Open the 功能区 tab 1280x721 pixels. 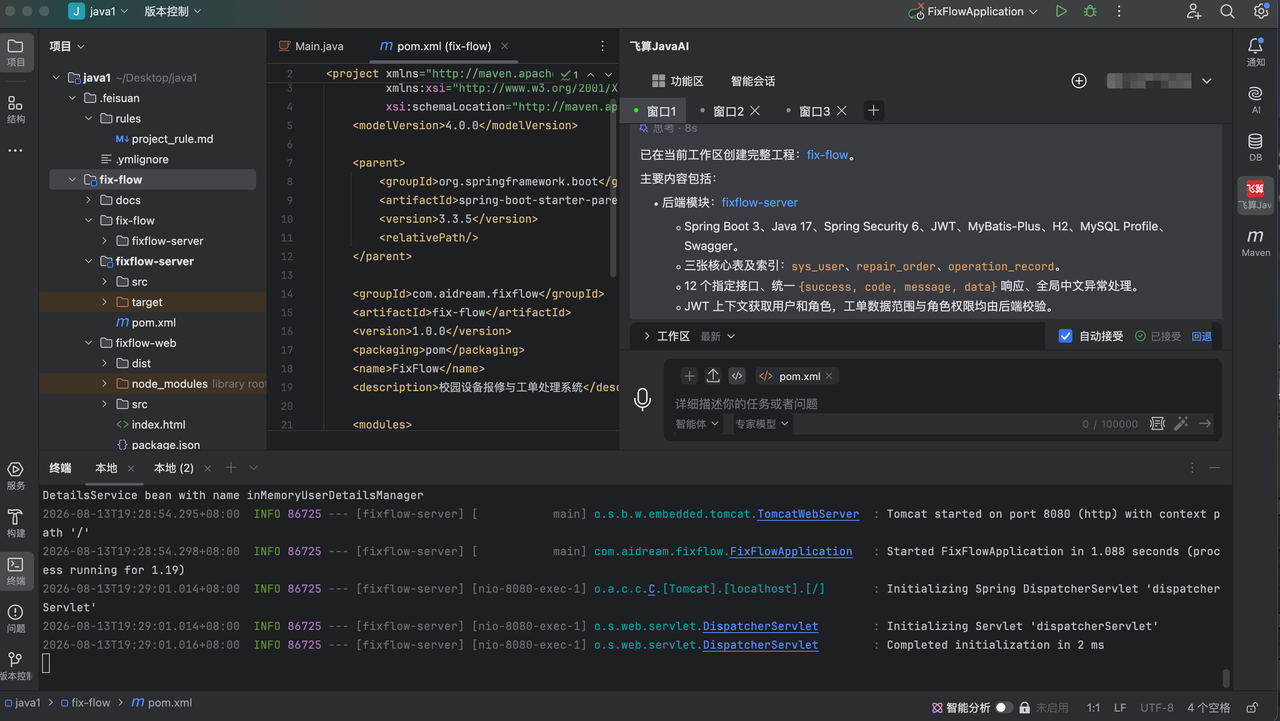[677, 81]
